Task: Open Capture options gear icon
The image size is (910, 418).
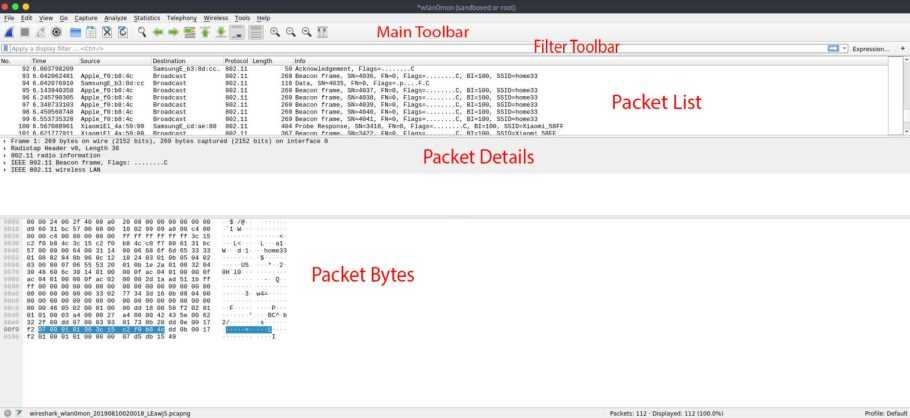Action: coord(56,32)
